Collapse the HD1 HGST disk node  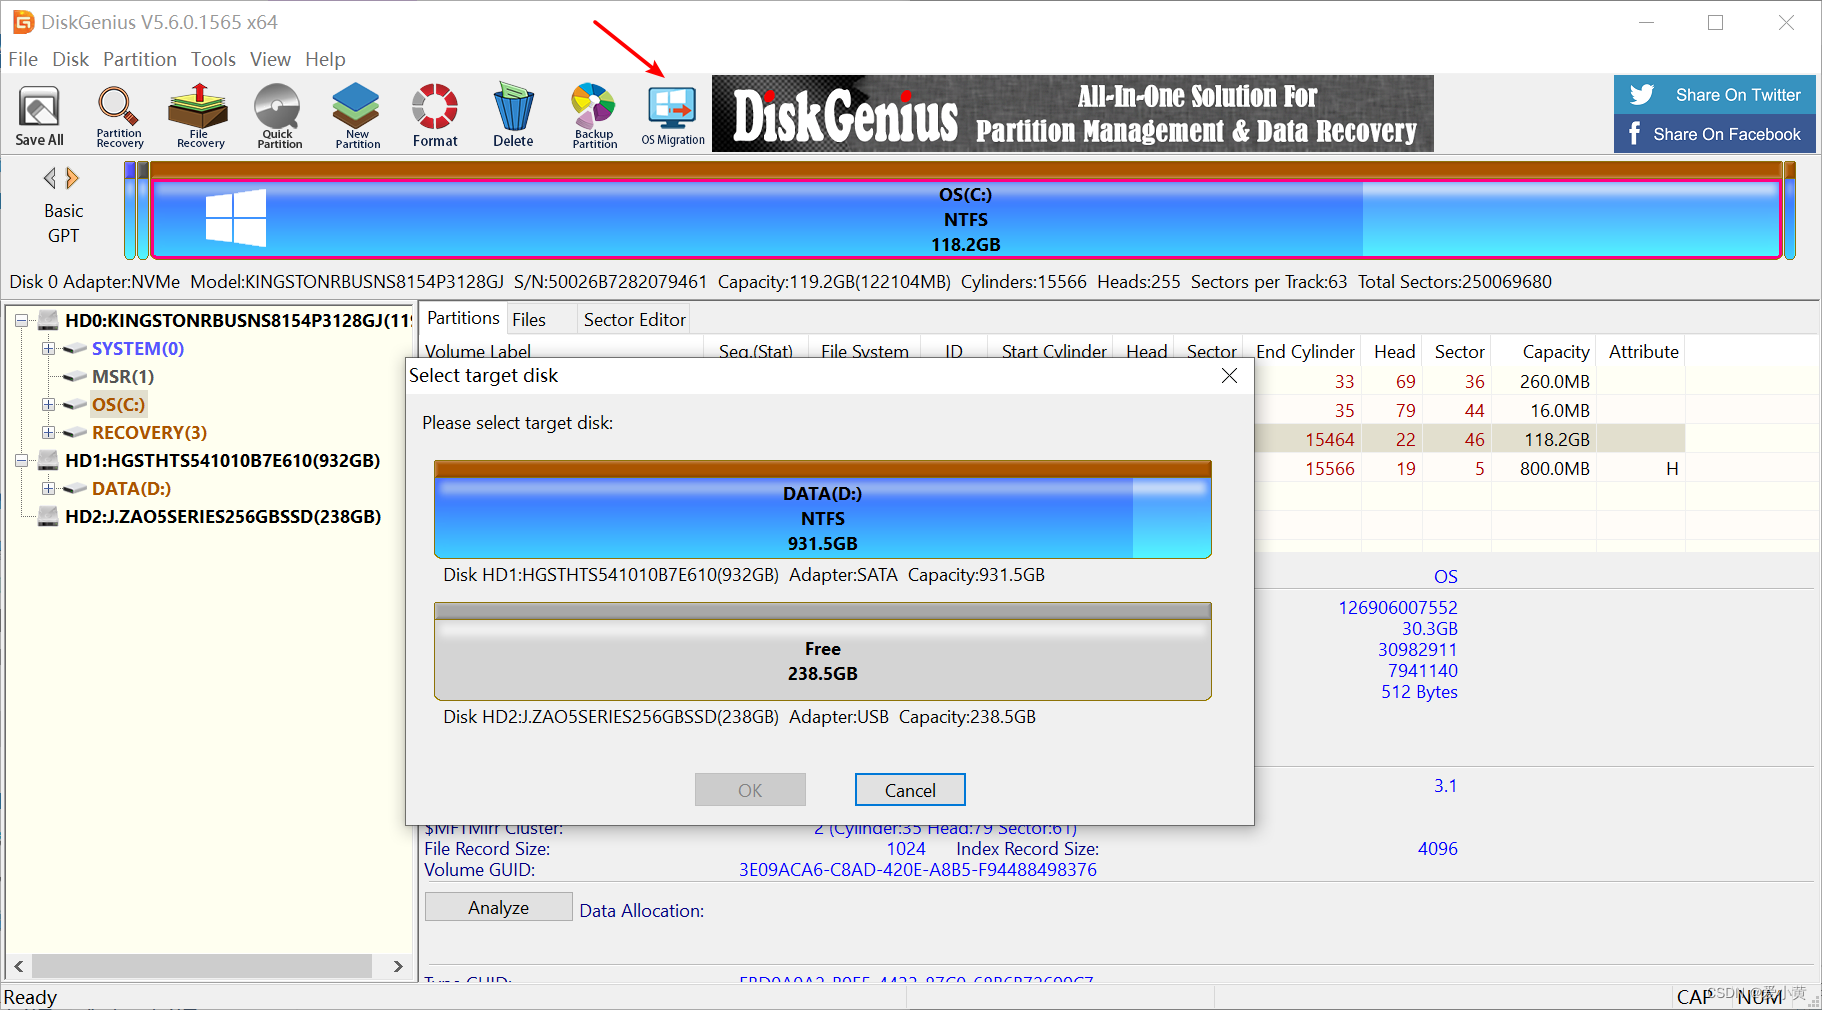21,461
